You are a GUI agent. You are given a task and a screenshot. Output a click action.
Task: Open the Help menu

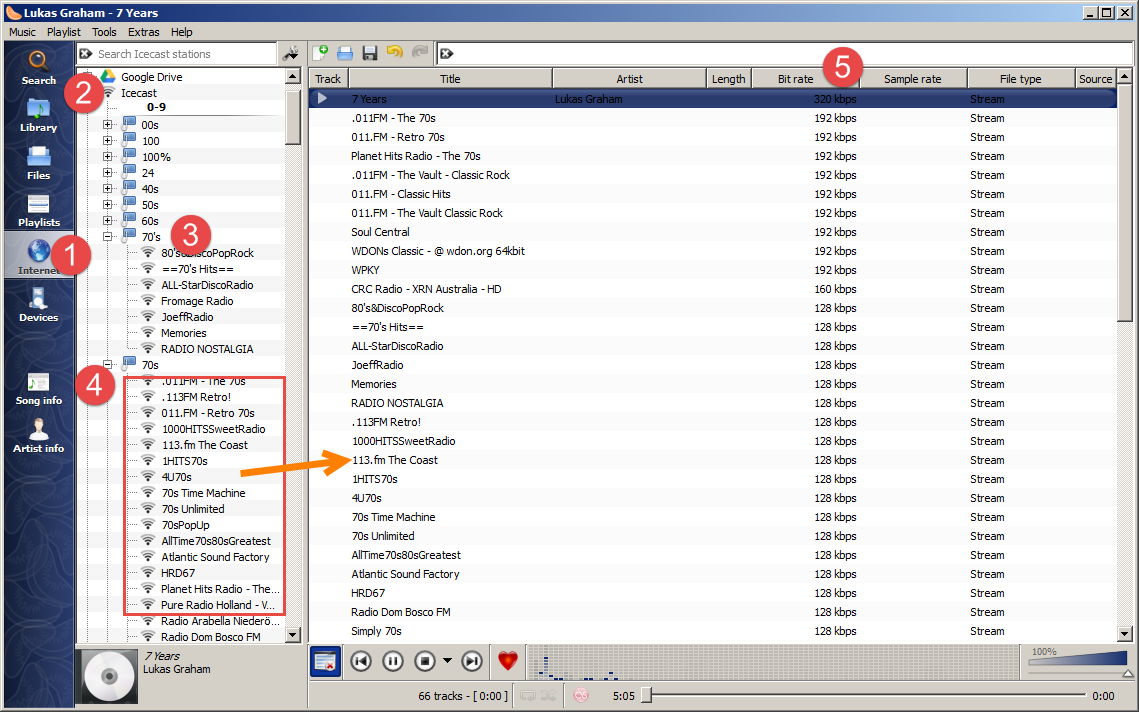(x=182, y=32)
